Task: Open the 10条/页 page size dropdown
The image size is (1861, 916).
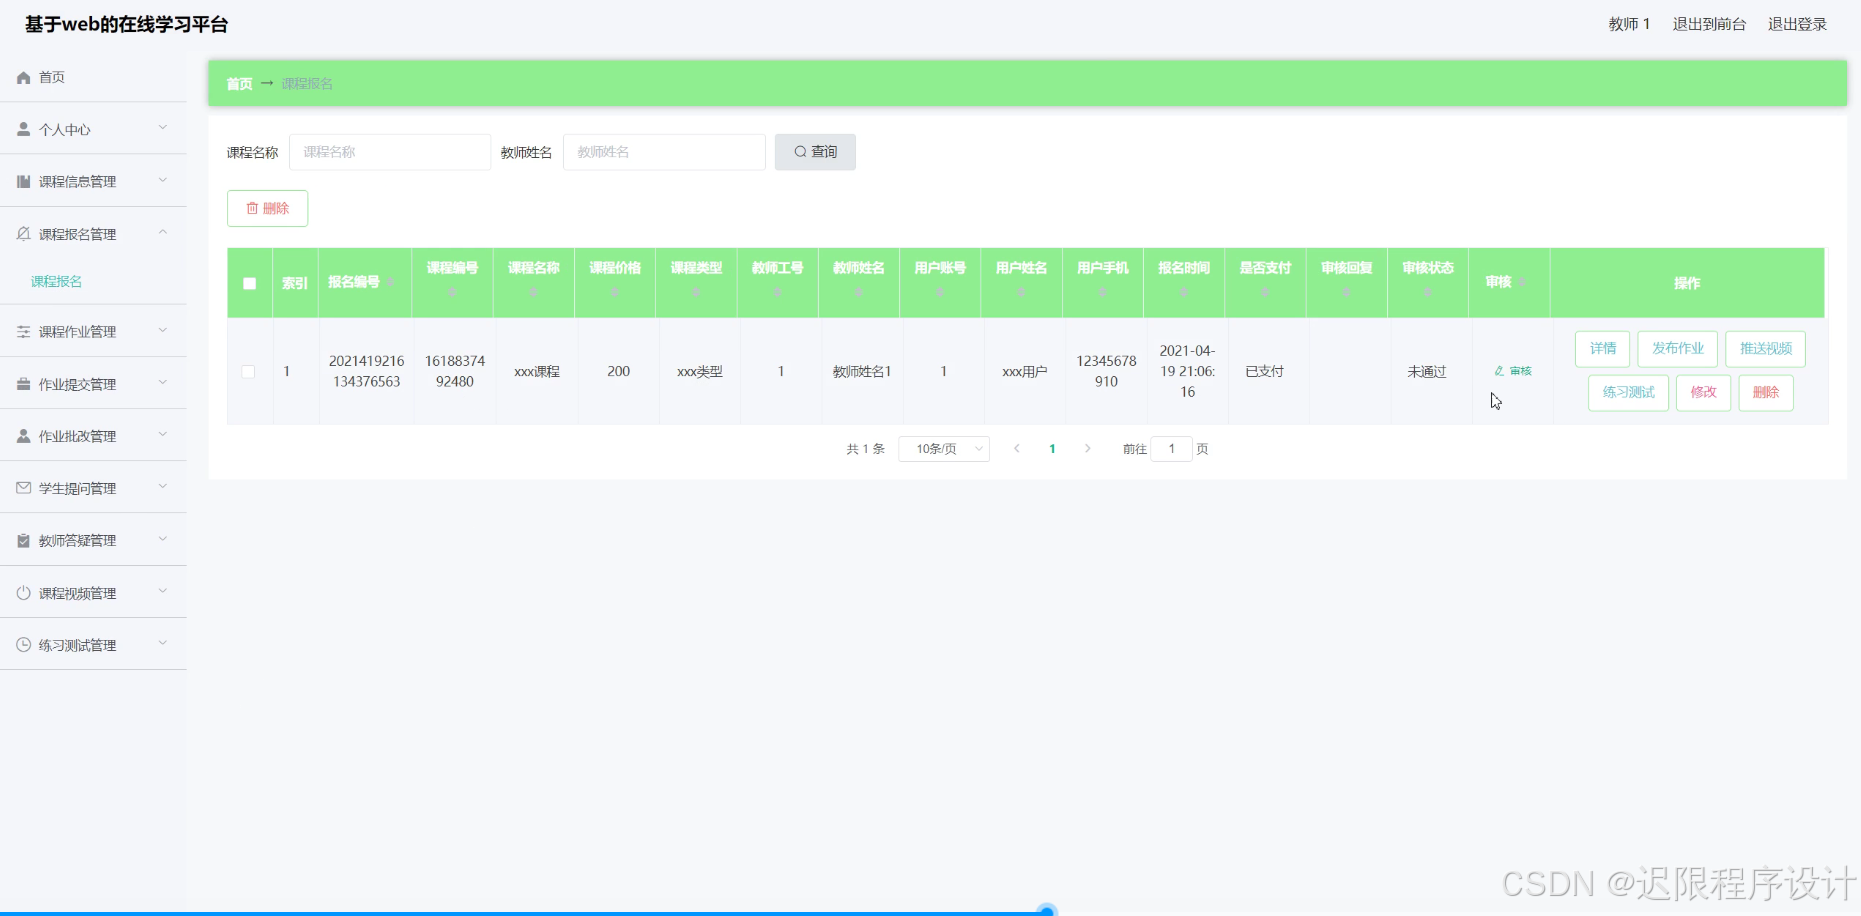Action: pyautogui.click(x=943, y=448)
